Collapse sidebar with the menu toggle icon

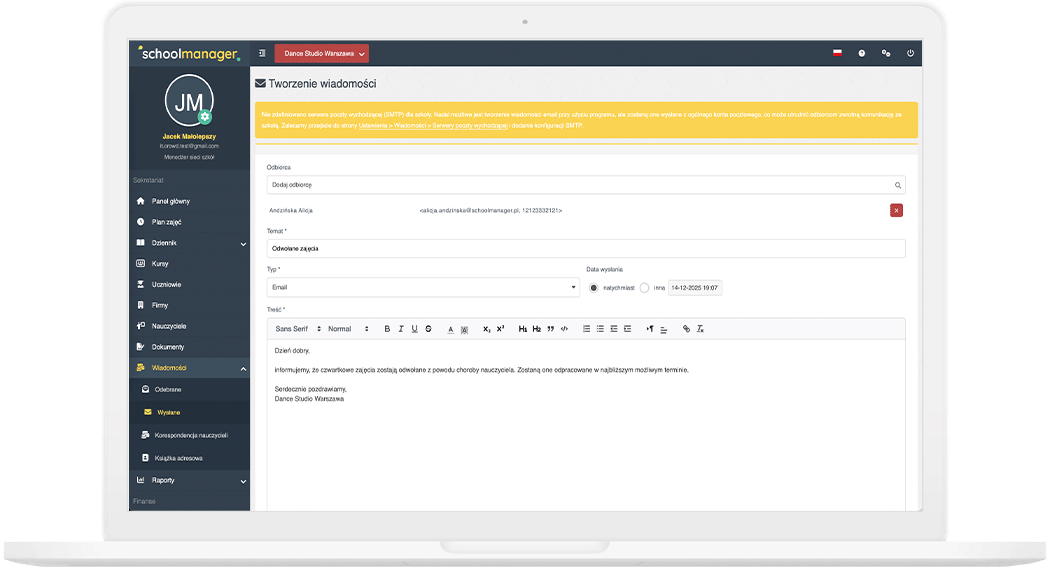coord(262,53)
